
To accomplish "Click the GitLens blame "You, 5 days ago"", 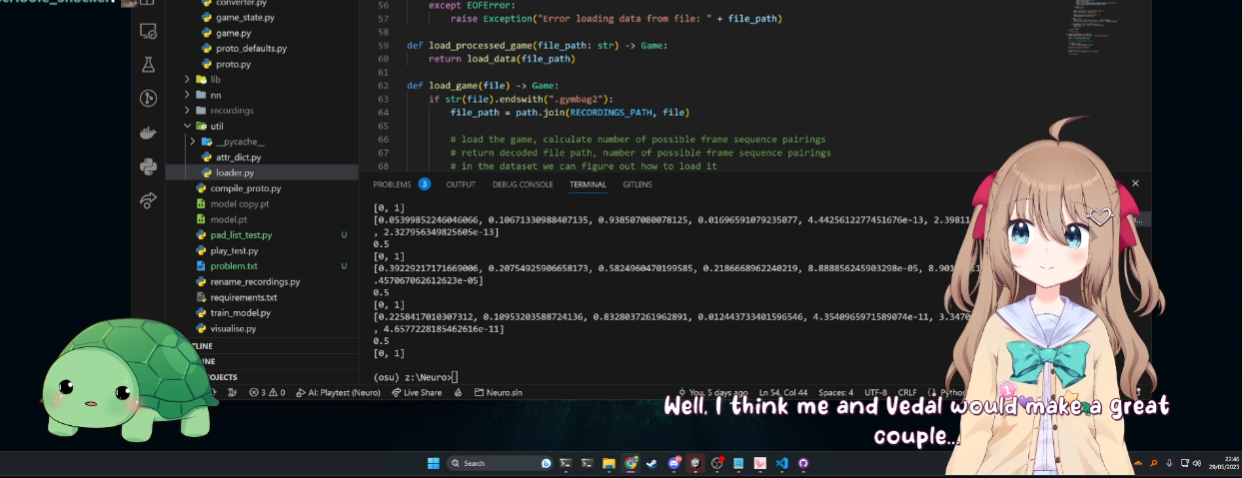I will 718,393.
